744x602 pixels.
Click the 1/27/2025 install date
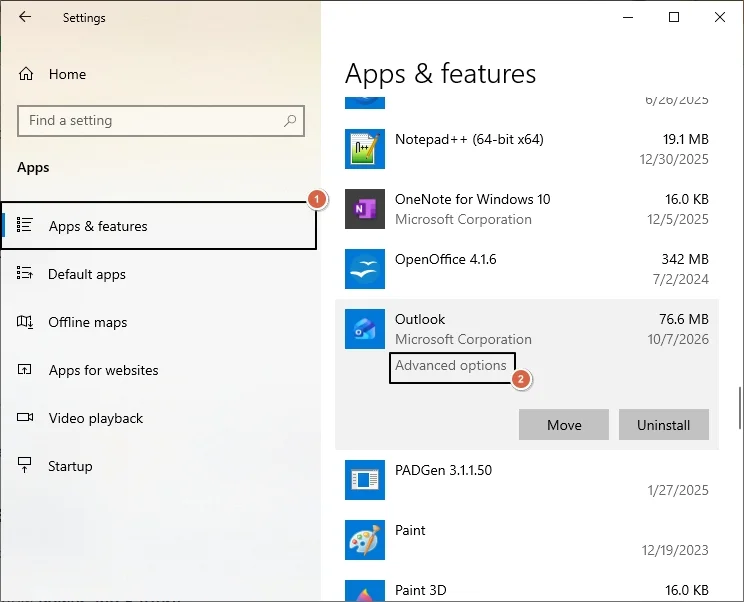click(678, 490)
